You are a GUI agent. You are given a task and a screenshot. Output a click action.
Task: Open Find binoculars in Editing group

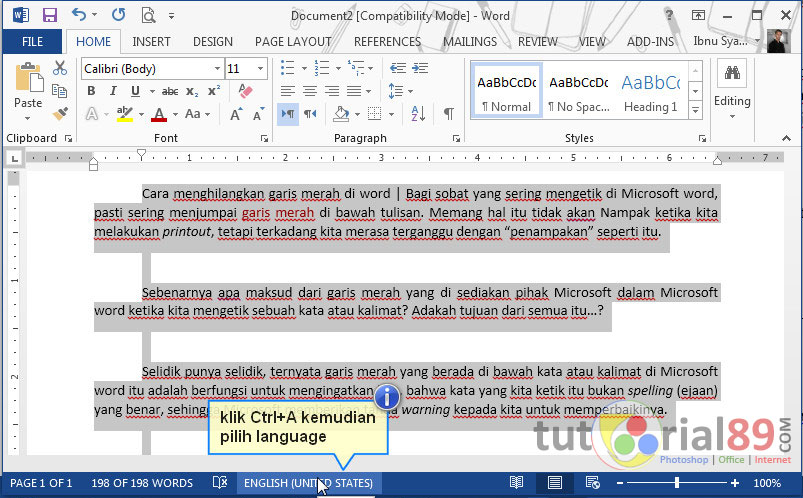click(x=732, y=73)
